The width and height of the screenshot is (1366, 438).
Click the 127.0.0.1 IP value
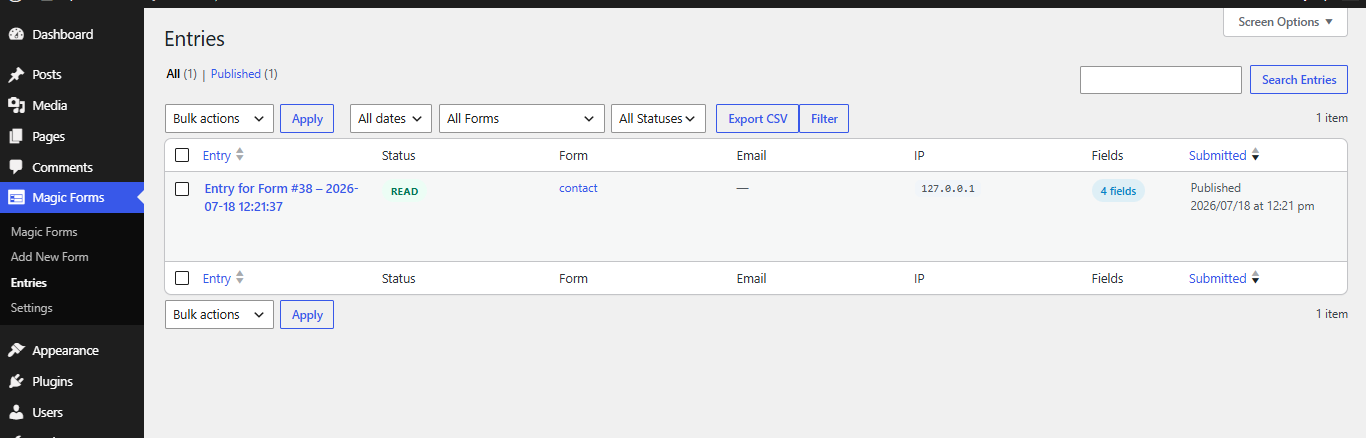point(947,188)
